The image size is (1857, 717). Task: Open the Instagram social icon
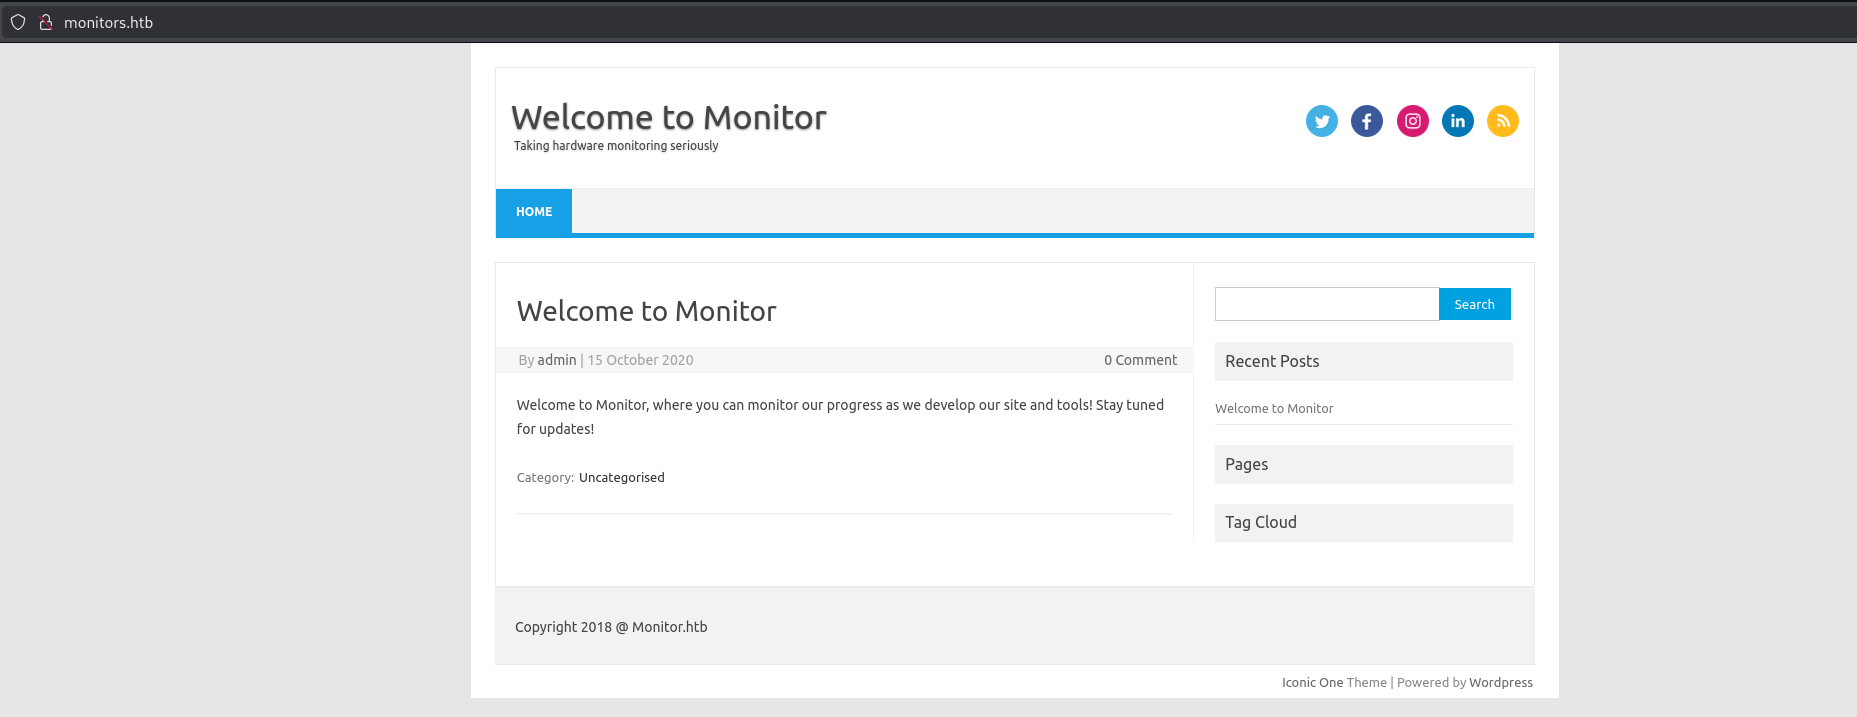pyautogui.click(x=1412, y=121)
